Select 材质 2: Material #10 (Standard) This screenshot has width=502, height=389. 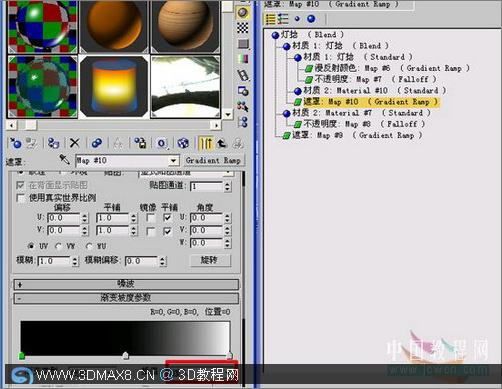370,90
